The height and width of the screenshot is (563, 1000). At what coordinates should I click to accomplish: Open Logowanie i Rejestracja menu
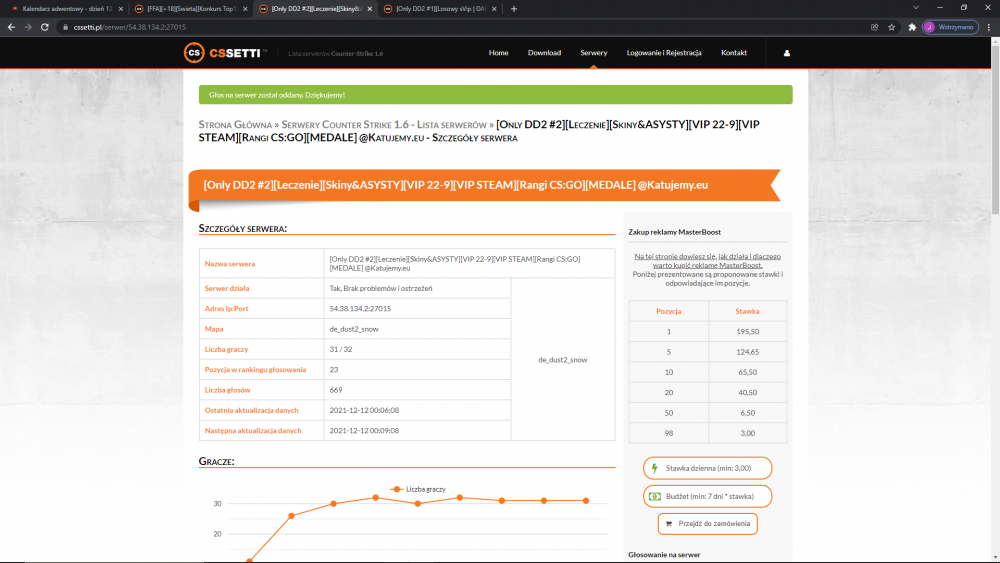(664, 53)
